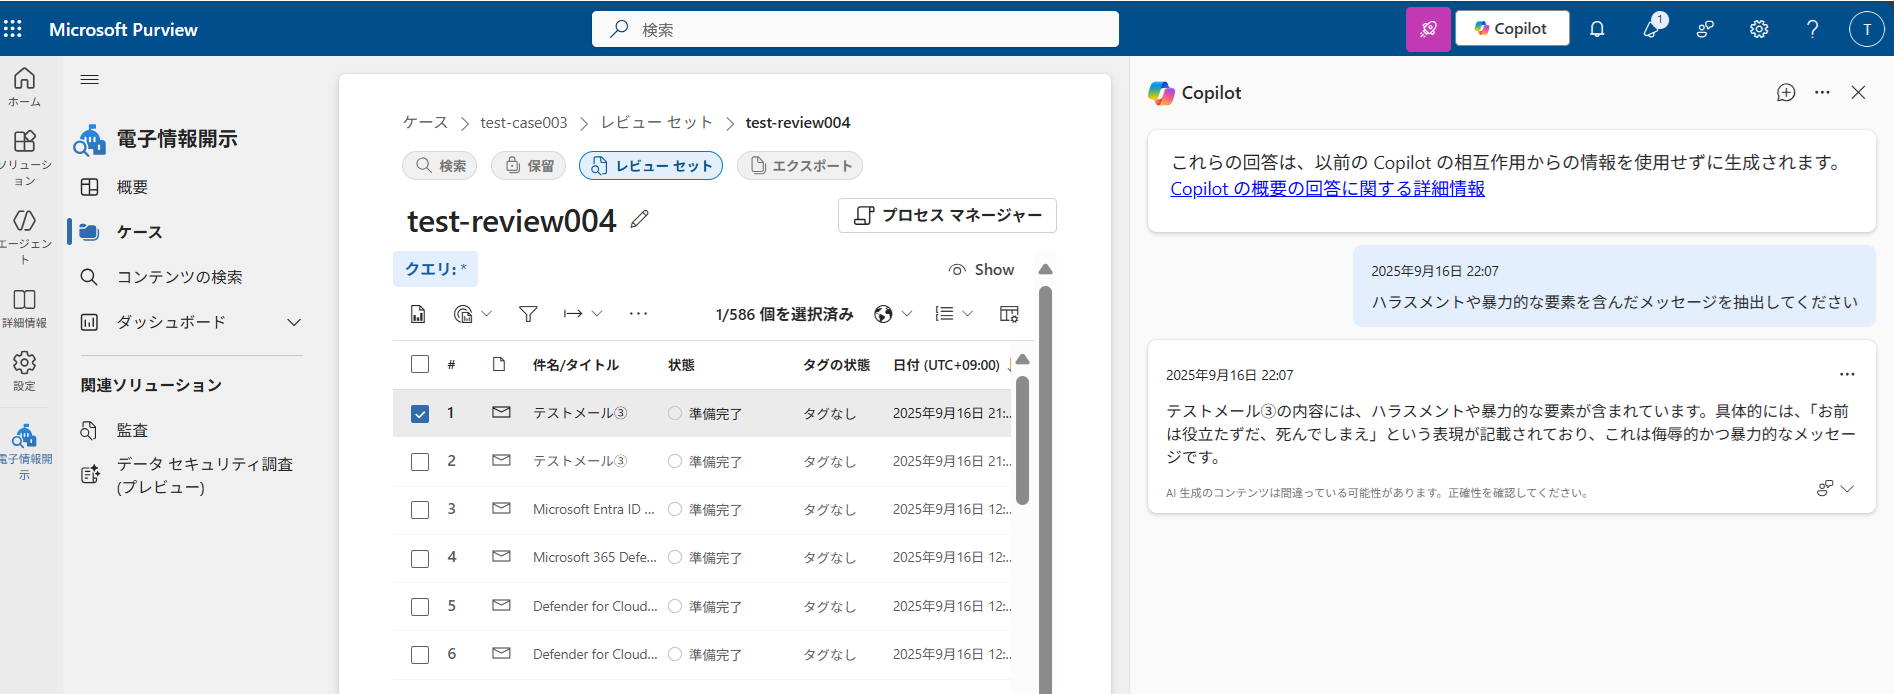The image size is (1894, 694).
Task: Open the account avatar T
Action: [1866, 29]
